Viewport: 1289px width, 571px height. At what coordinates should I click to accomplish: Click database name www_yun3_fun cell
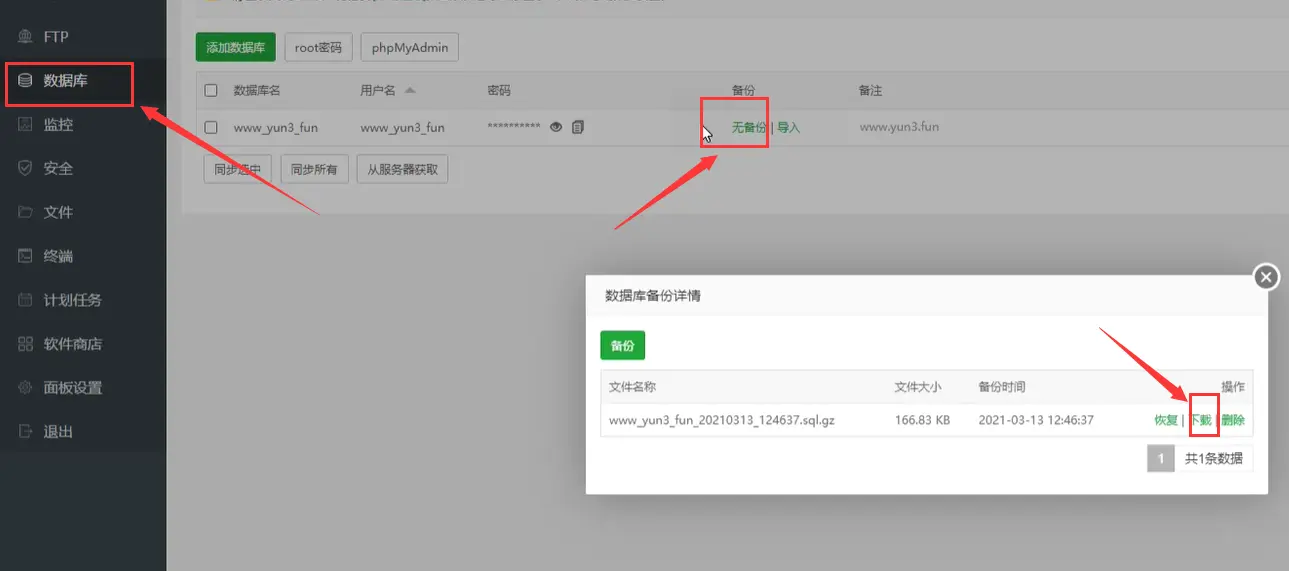click(x=276, y=127)
